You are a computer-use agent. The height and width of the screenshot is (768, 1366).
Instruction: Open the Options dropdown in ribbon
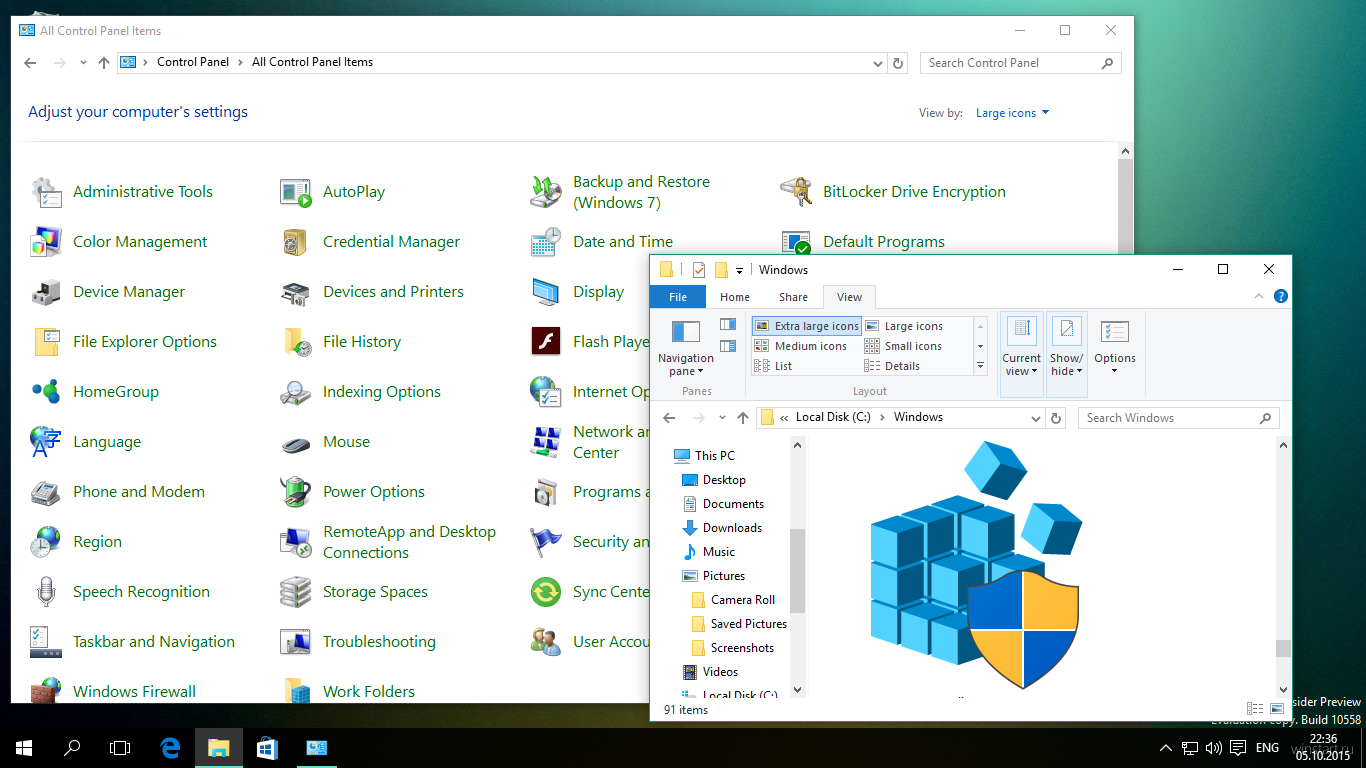(x=1115, y=347)
